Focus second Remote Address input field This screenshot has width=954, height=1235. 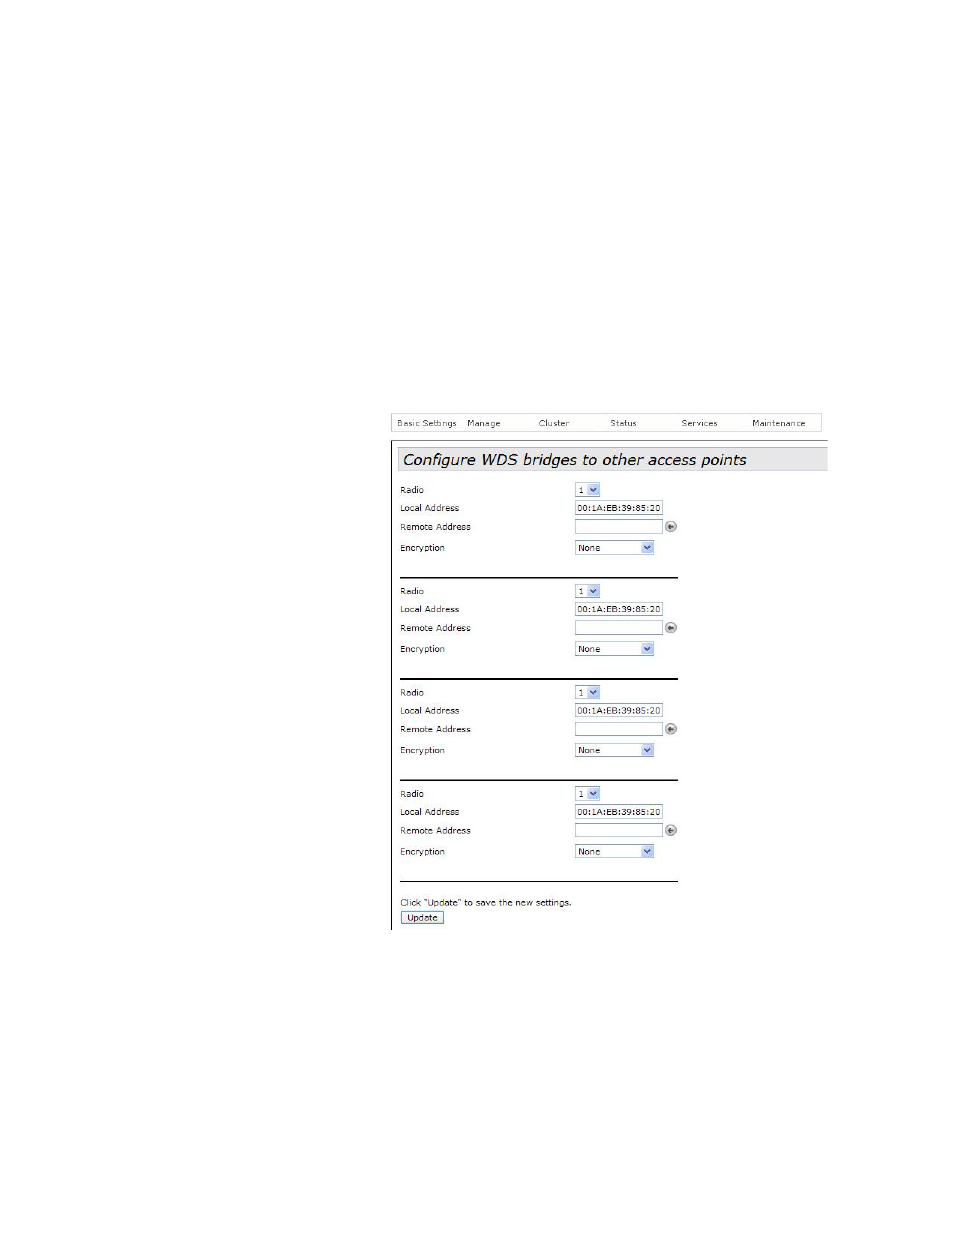(619, 628)
